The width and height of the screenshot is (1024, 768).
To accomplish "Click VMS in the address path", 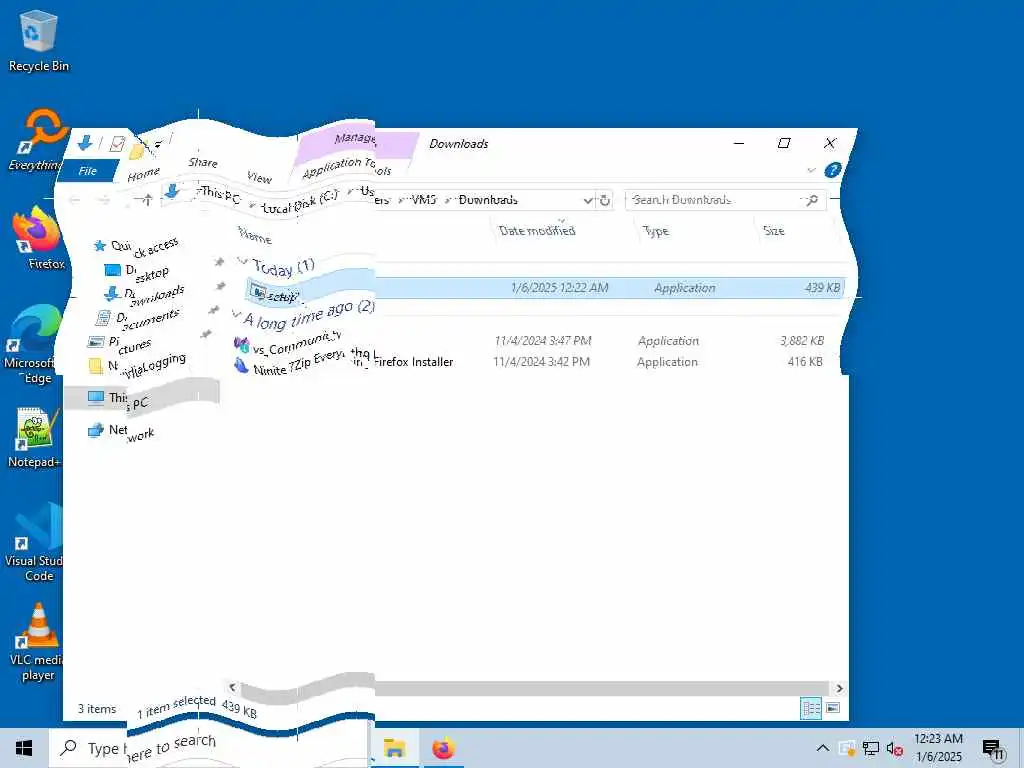I will tap(423, 200).
